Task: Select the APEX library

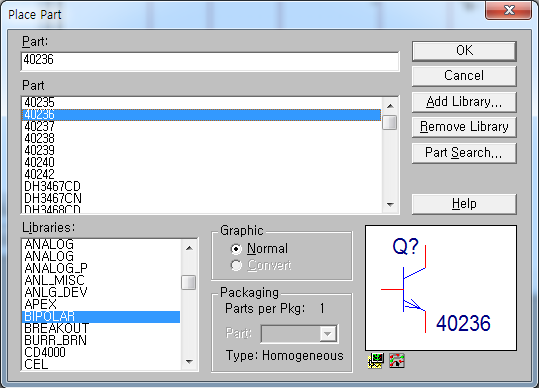Action: point(101,304)
